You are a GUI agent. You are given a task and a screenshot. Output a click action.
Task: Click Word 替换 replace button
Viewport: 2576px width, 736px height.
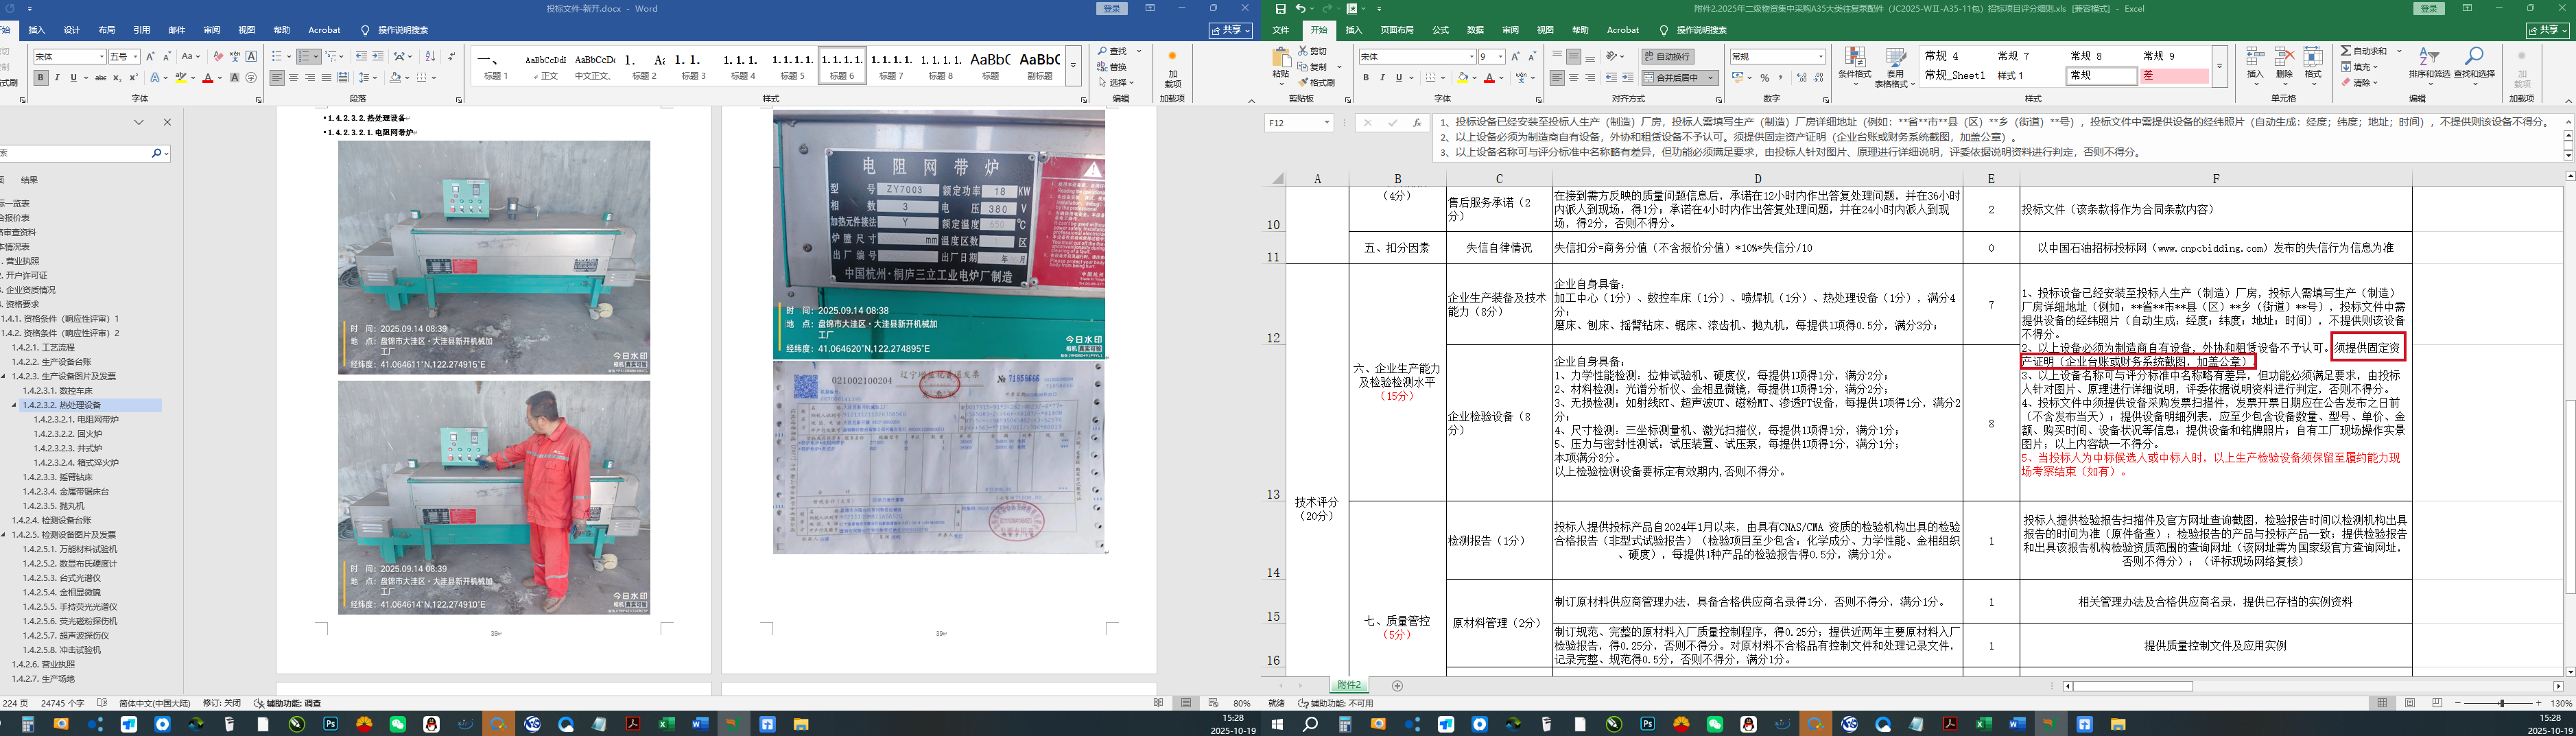click(x=1112, y=67)
